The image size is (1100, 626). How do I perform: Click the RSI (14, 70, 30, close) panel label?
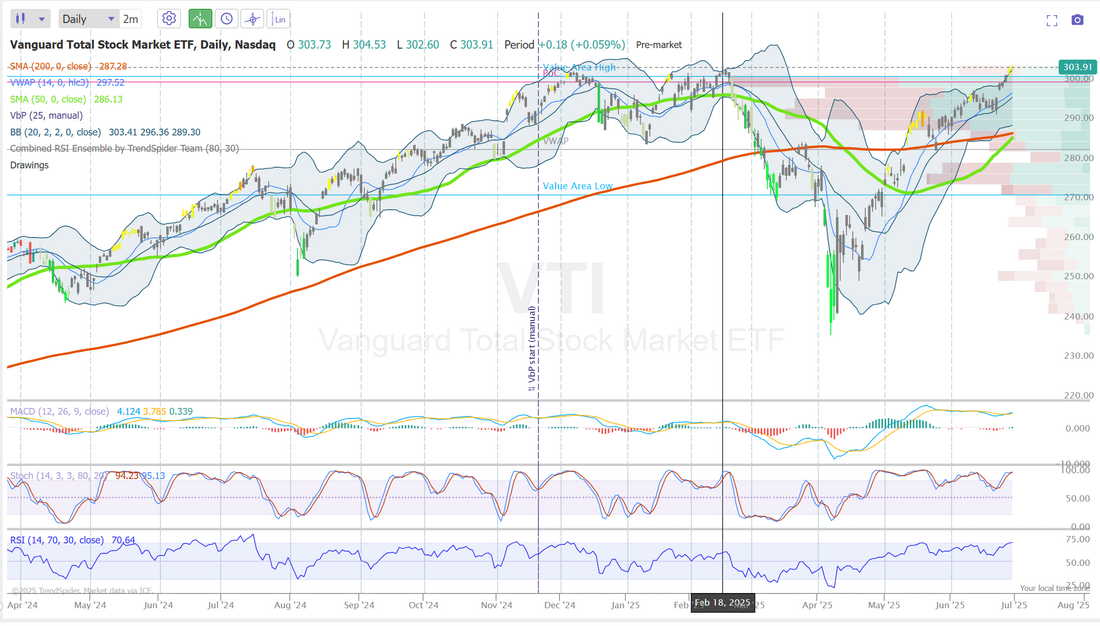(57, 540)
